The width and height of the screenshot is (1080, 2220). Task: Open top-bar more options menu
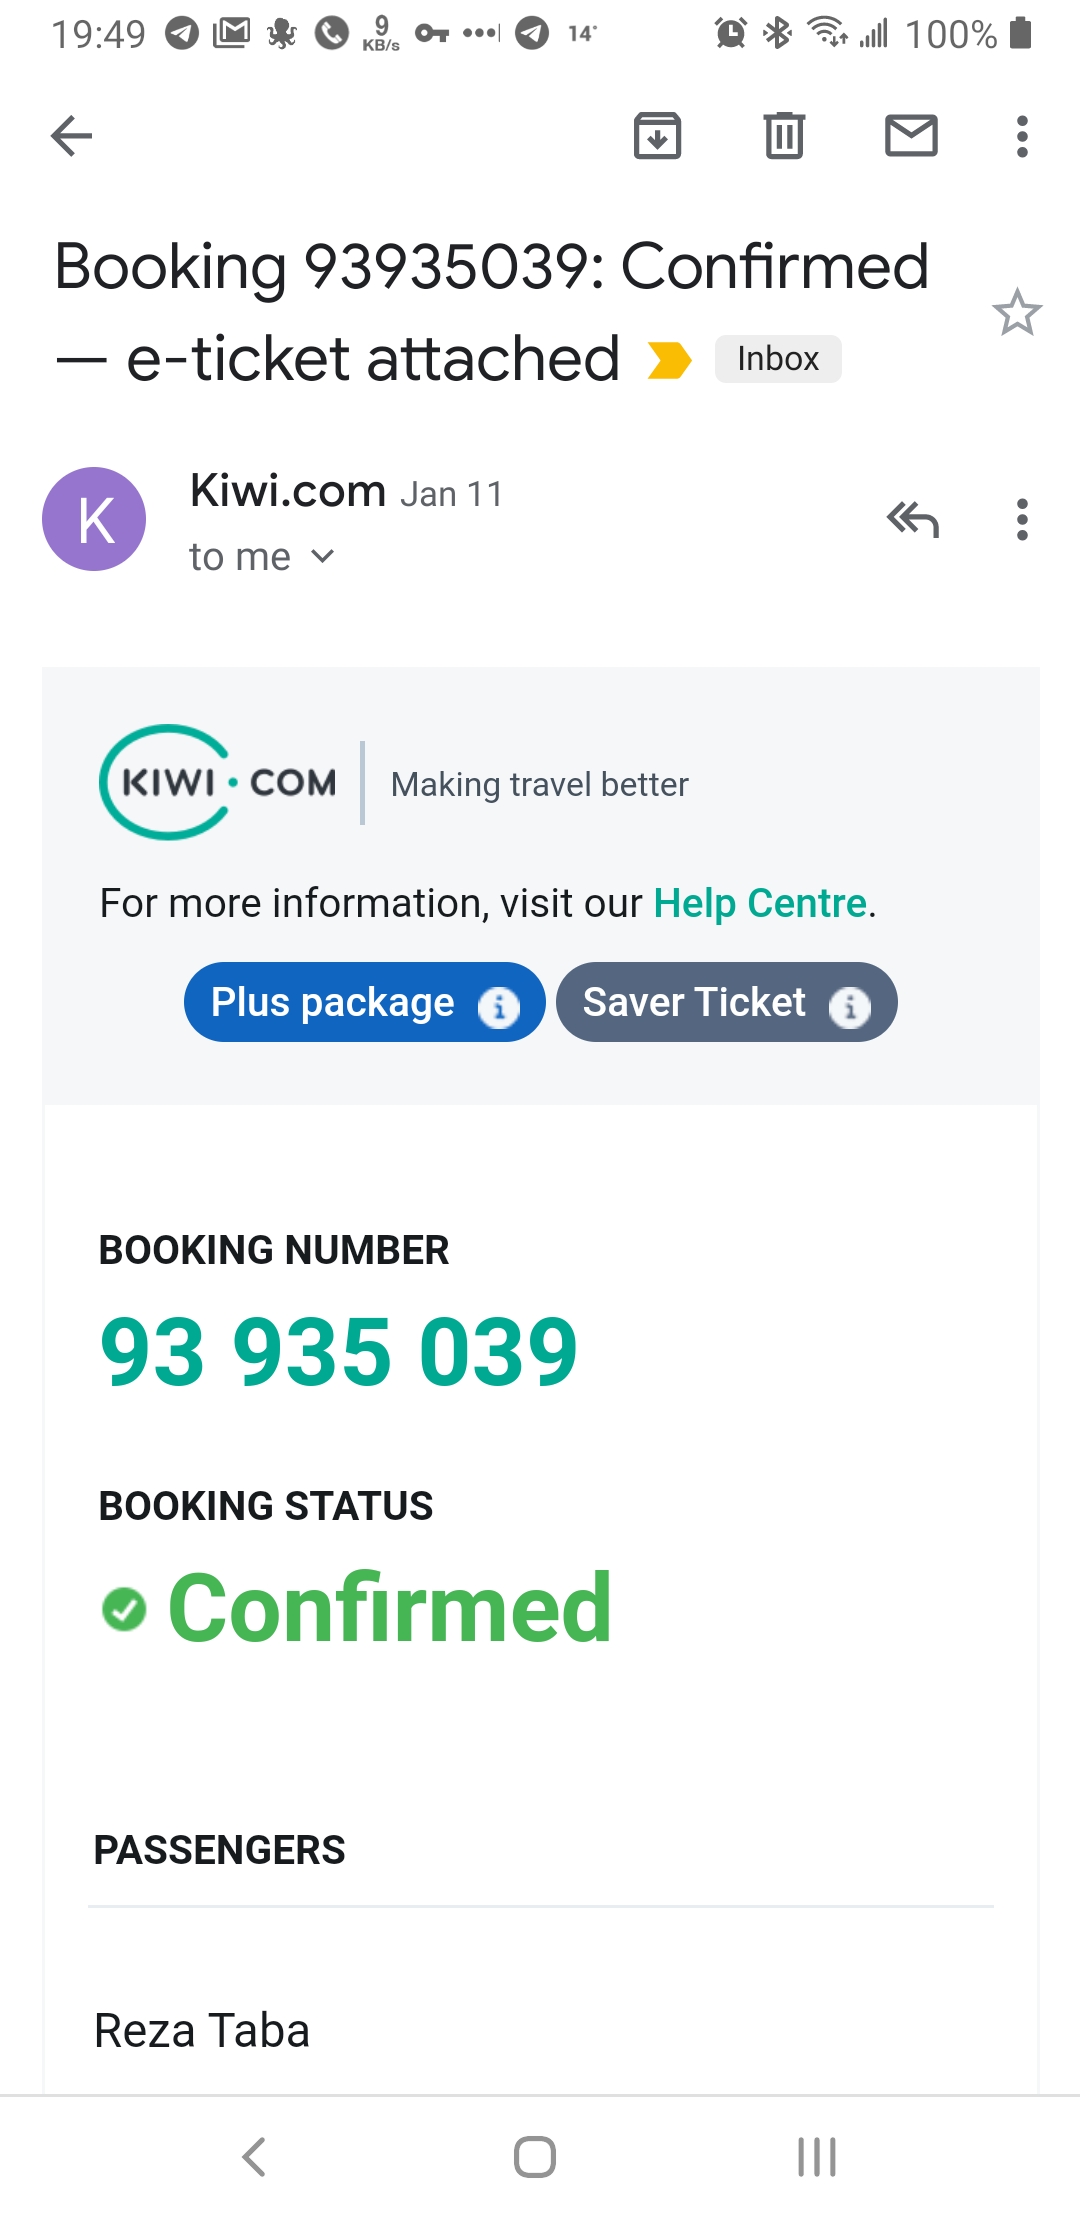pyautogui.click(x=1021, y=136)
